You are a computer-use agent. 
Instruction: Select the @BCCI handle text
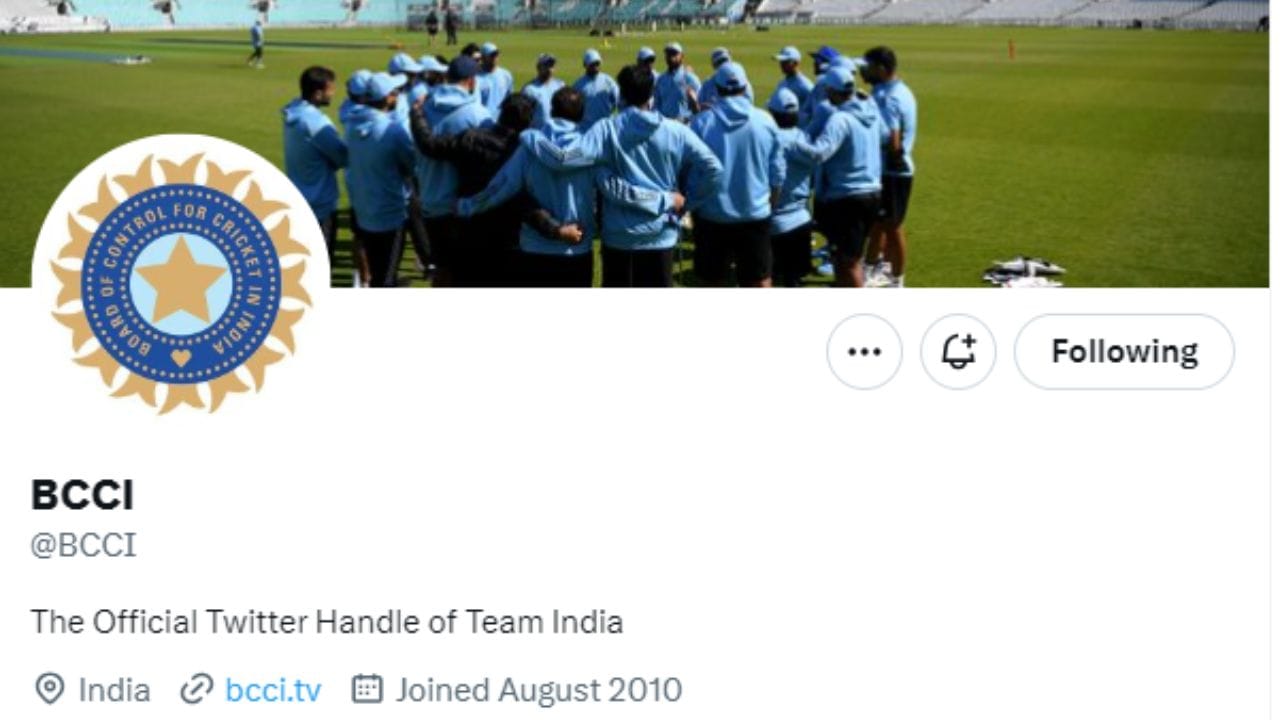click(x=83, y=546)
